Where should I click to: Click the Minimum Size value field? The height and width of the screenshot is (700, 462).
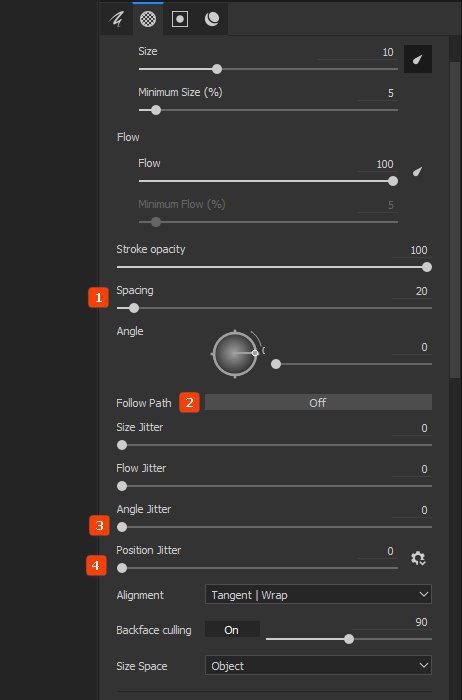pyautogui.click(x=378, y=93)
